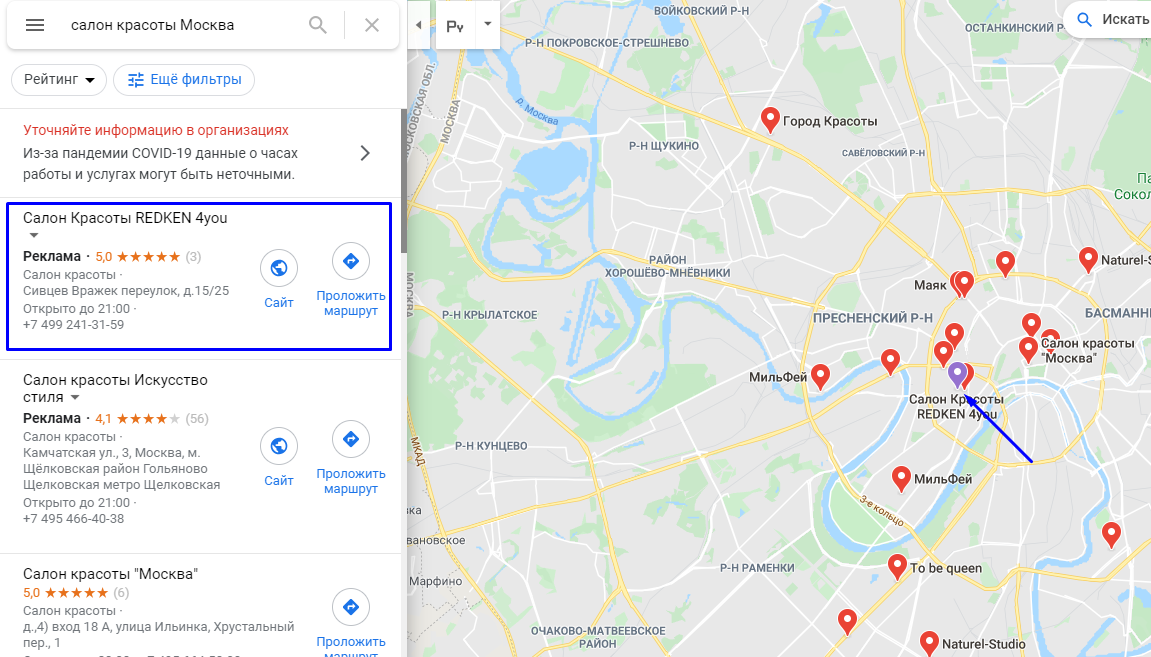
Task: Clear search with the X icon
Action: 372,25
